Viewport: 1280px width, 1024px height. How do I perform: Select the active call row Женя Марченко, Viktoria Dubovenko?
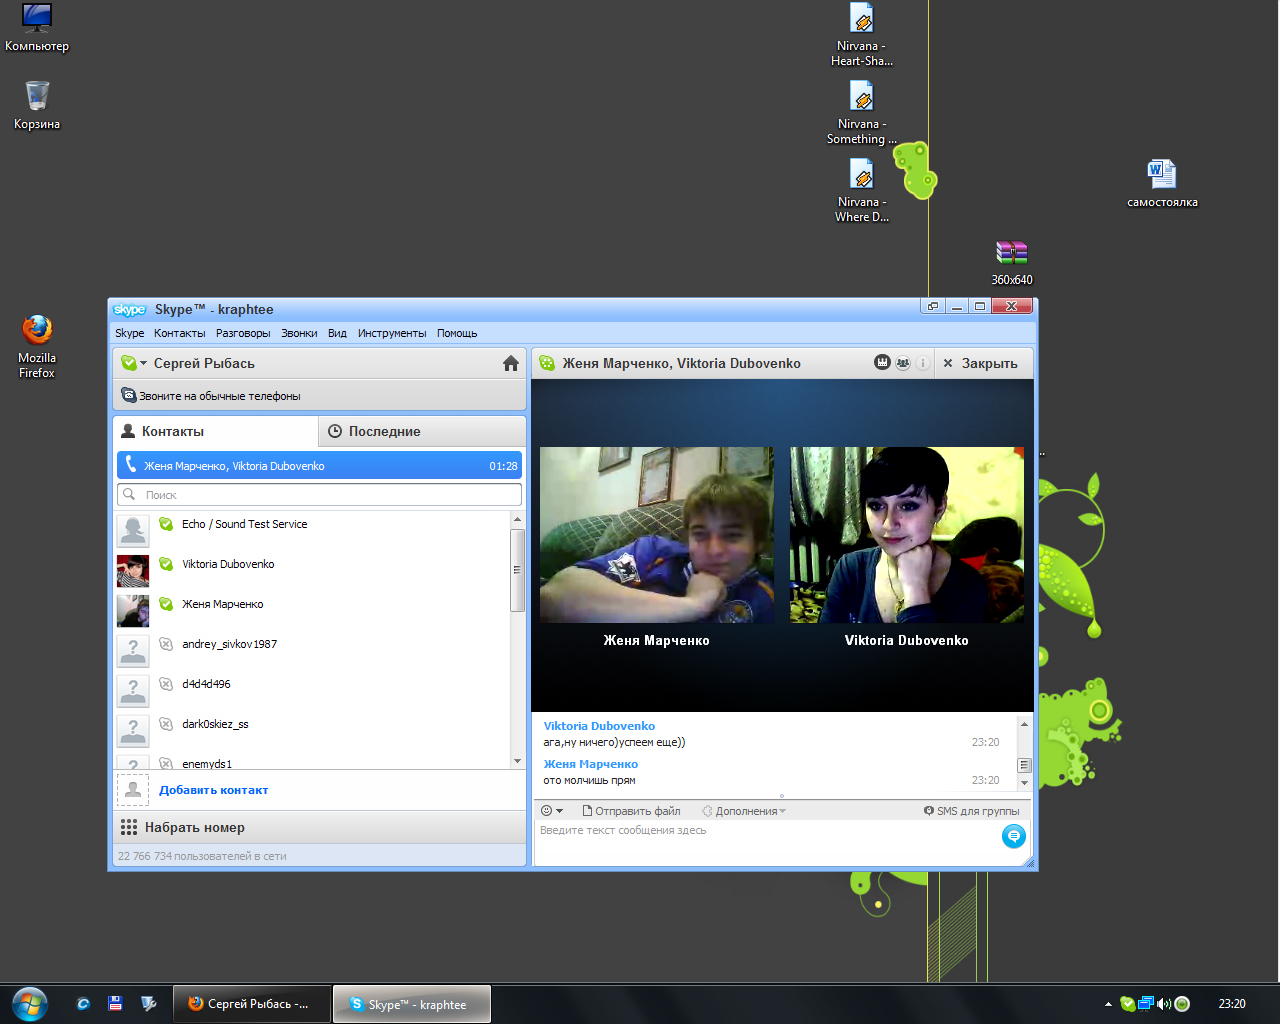click(319, 466)
